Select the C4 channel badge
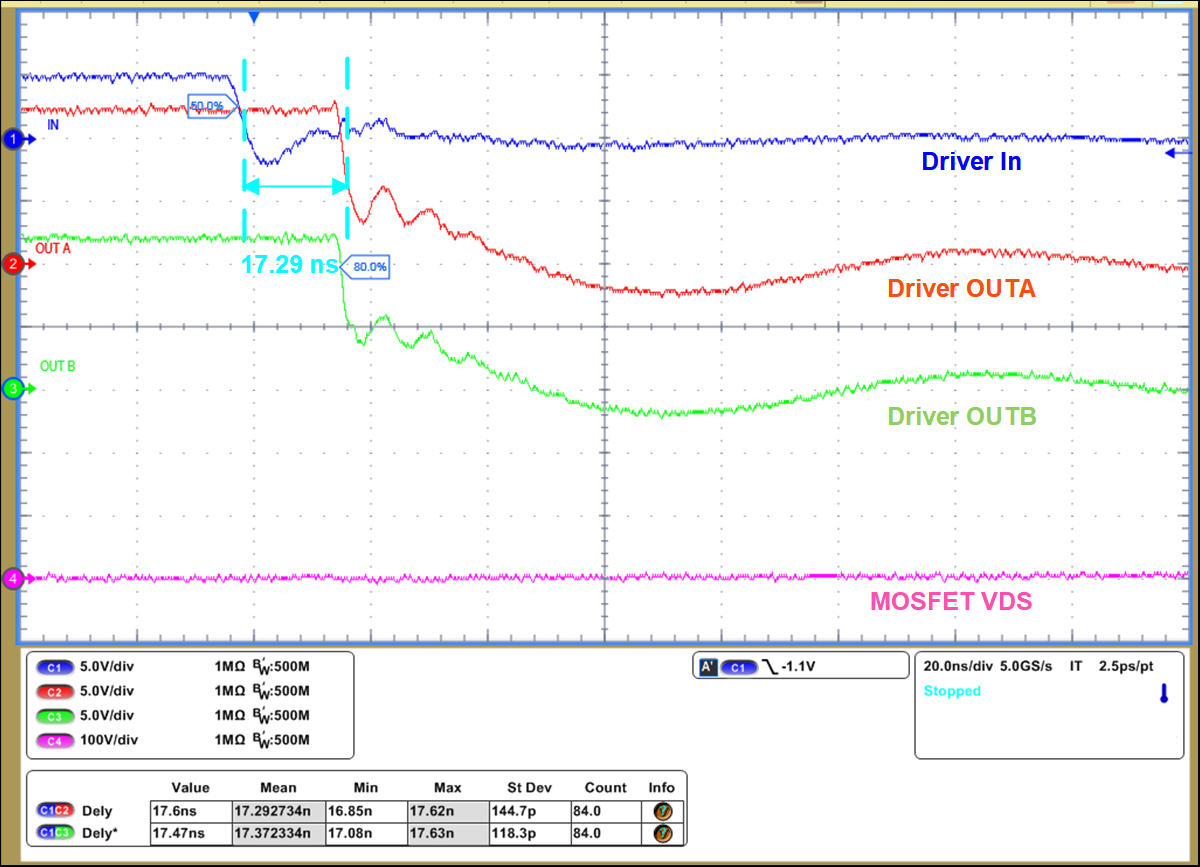Screen dimensions: 1200x867 tap(53, 741)
